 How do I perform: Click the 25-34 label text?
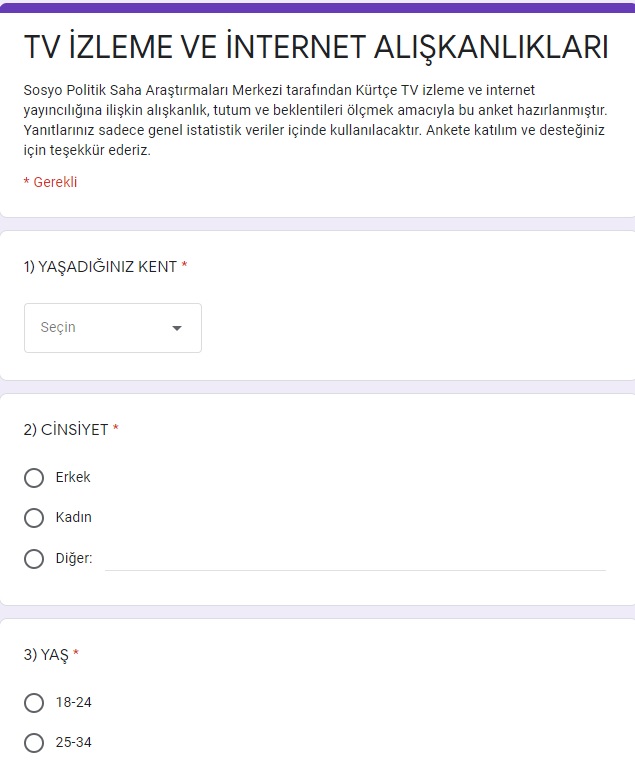73,742
